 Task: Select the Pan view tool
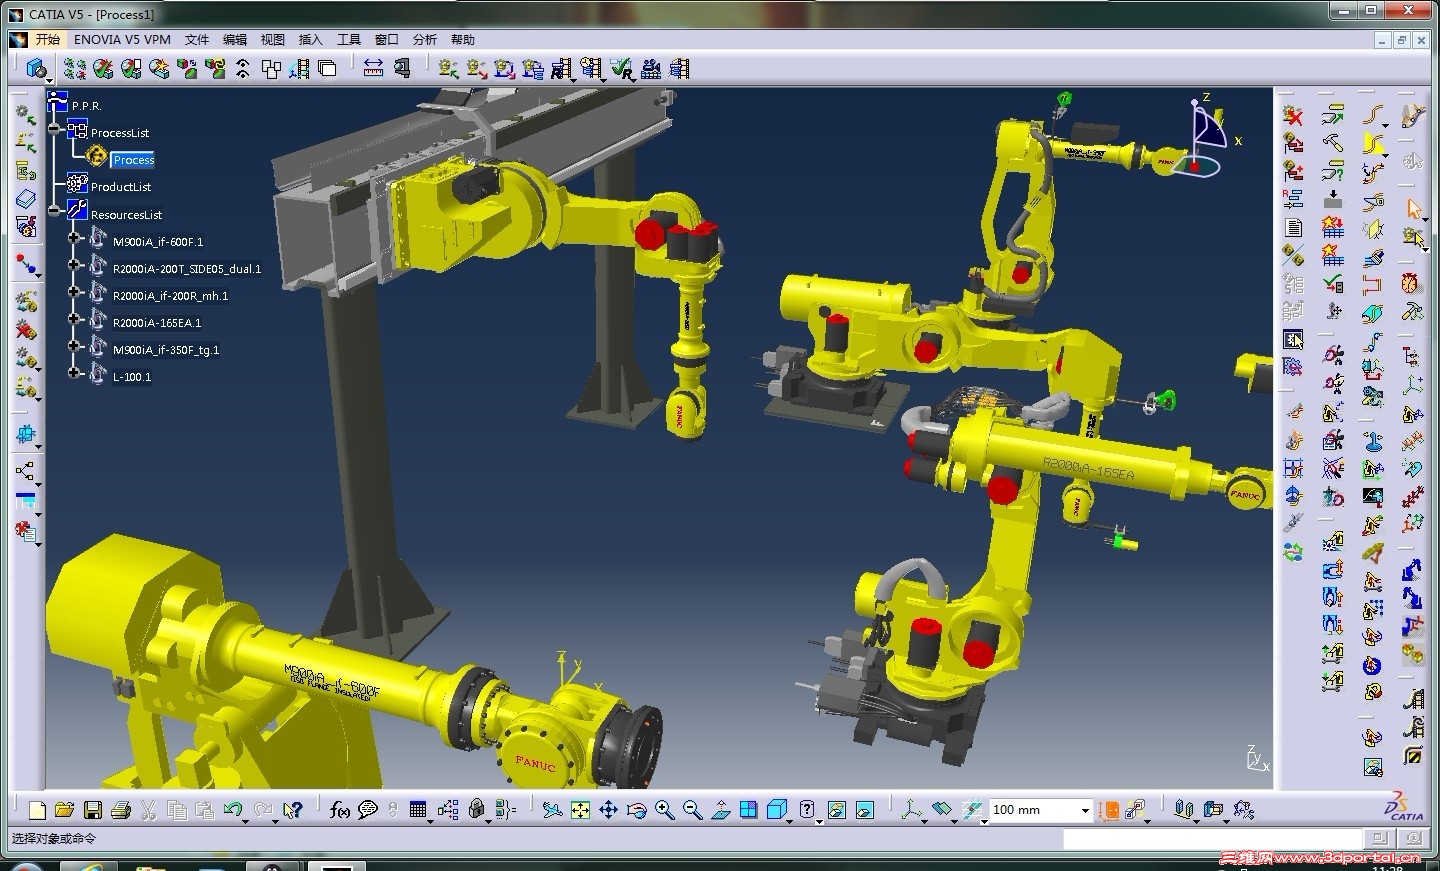coord(608,810)
